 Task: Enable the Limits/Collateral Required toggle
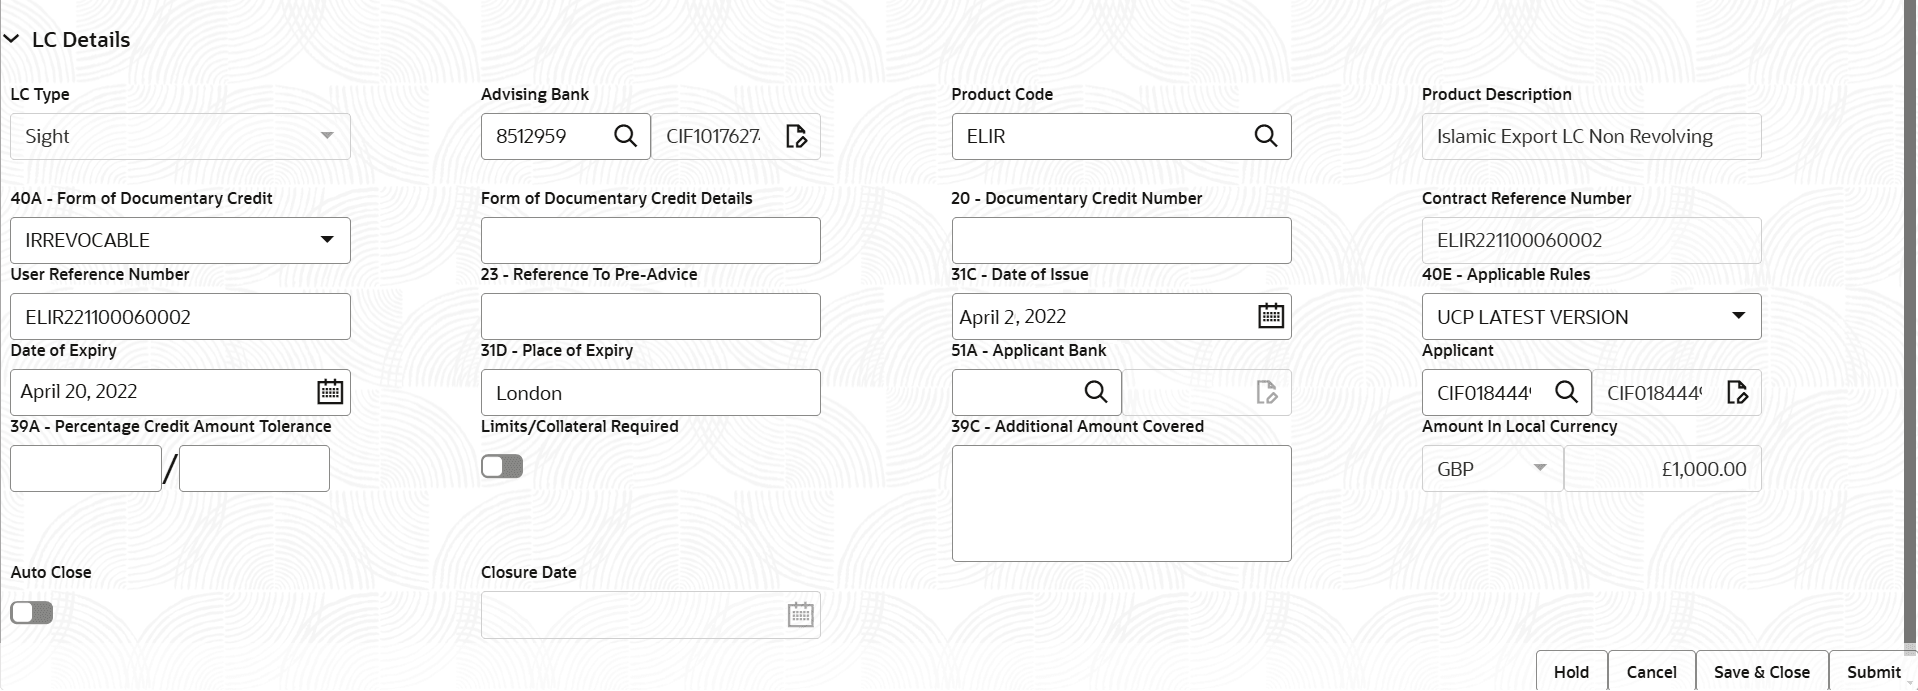point(501,465)
